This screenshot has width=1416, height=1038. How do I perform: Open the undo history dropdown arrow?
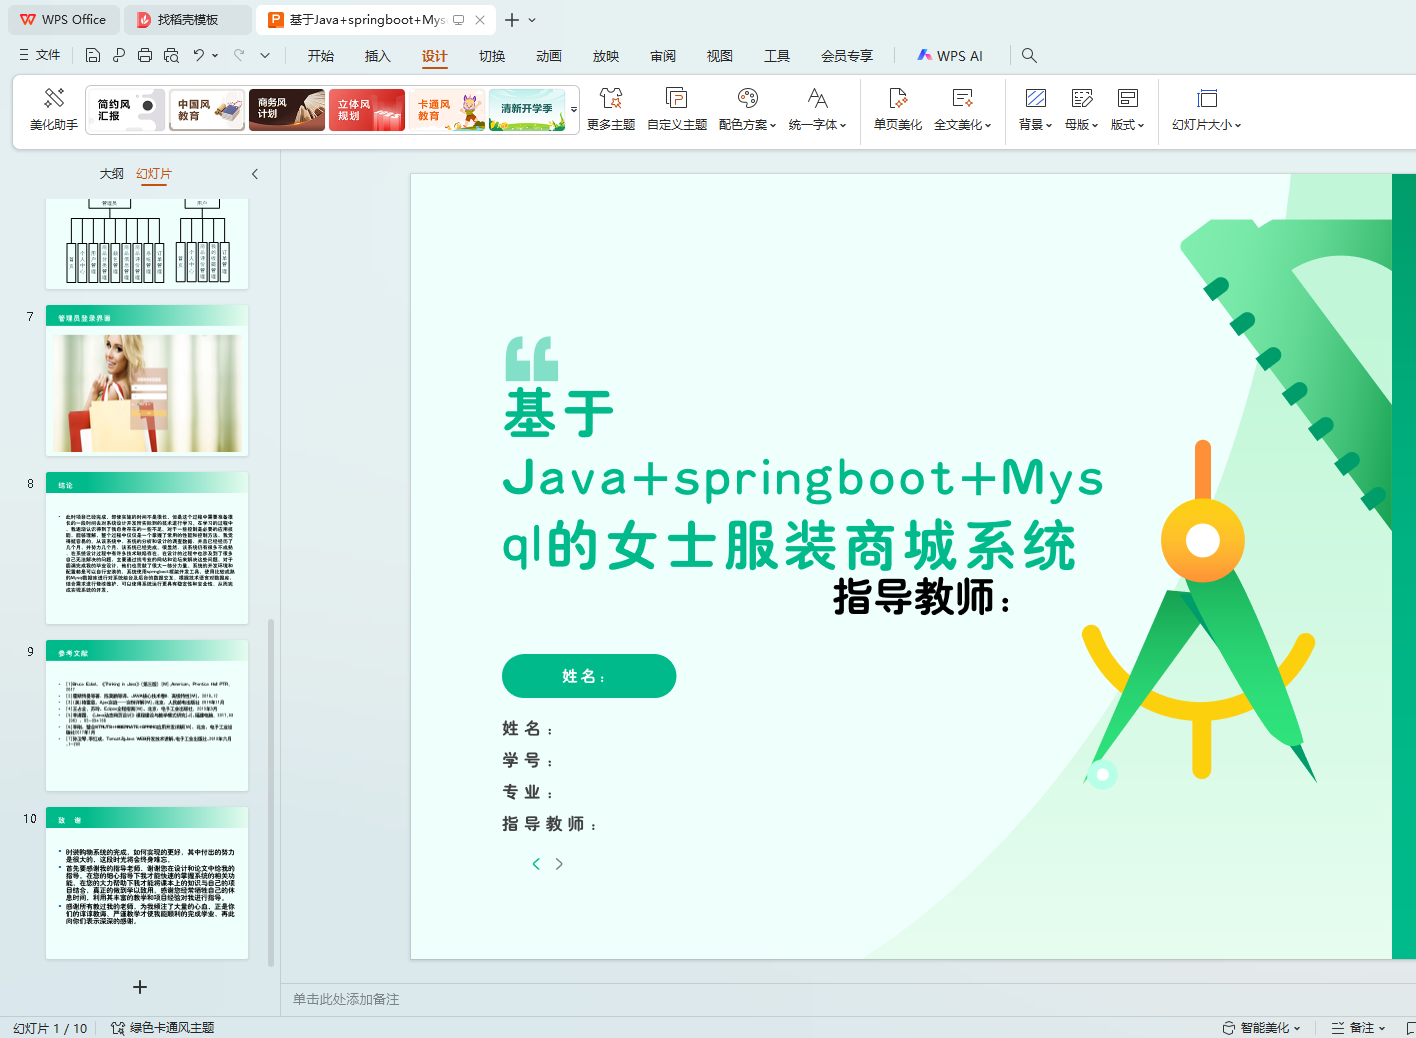click(x=215, y=56)
